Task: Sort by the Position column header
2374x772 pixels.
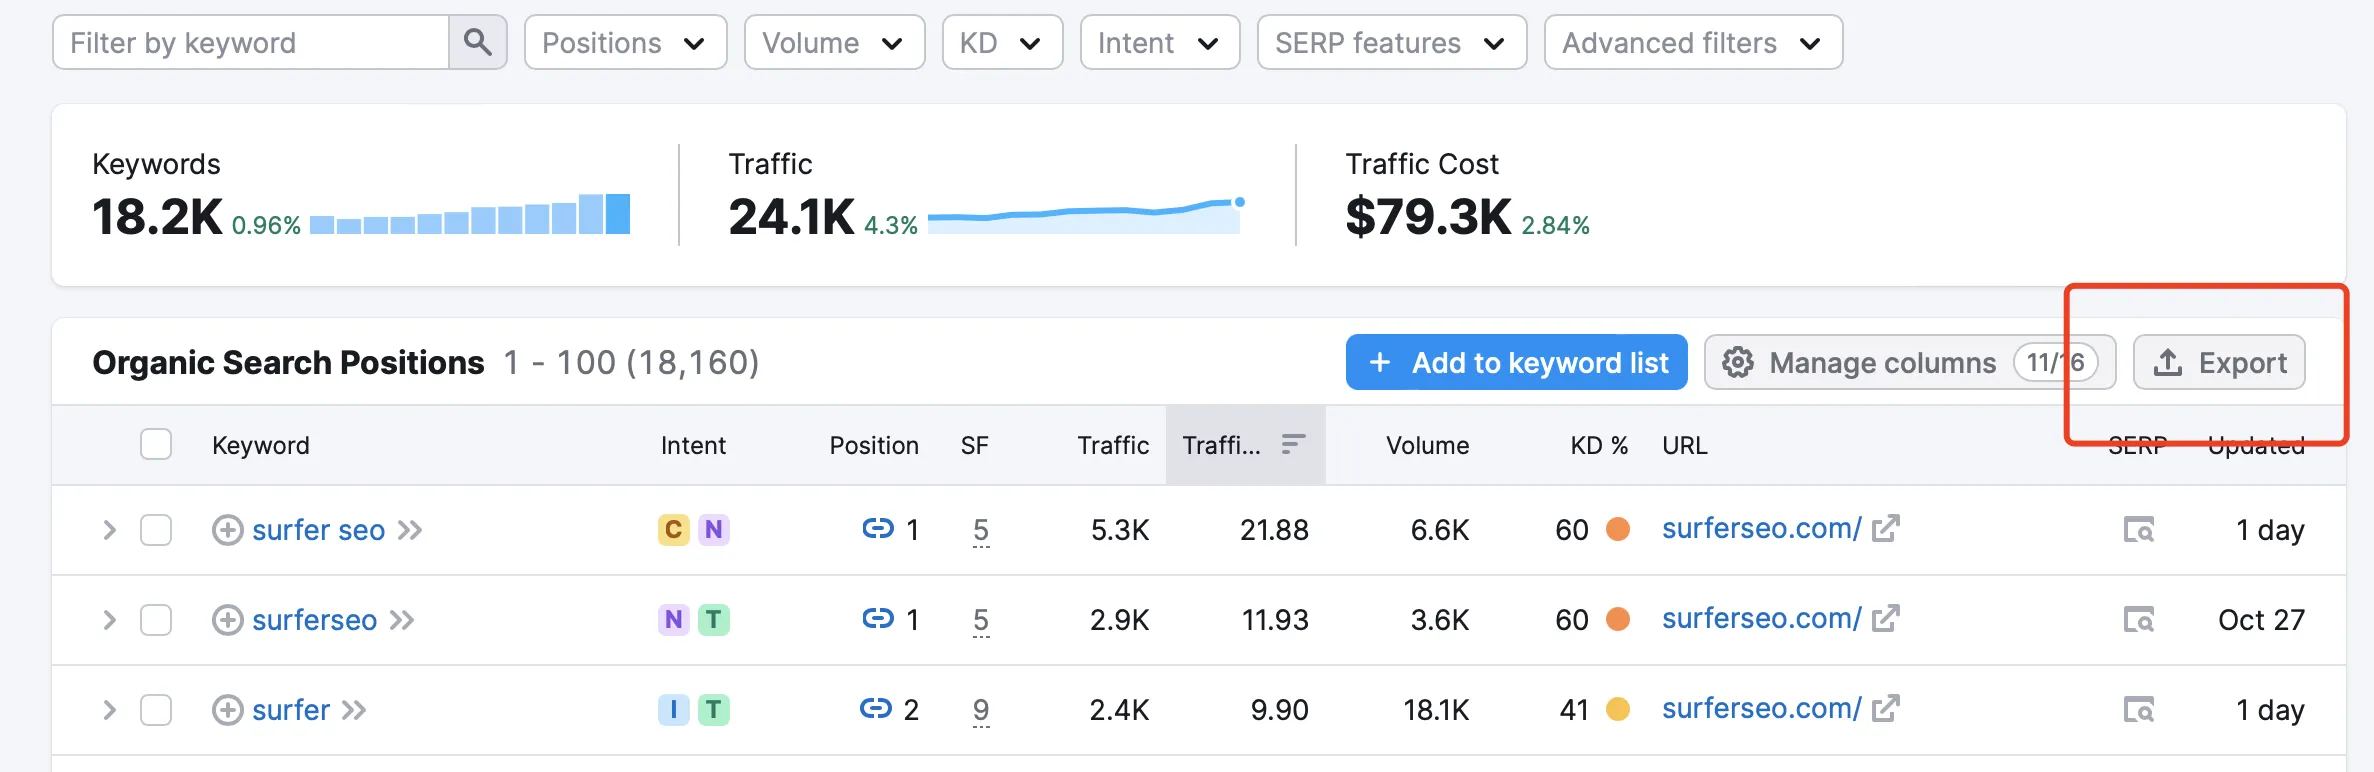Action: [x=874, y=445]
